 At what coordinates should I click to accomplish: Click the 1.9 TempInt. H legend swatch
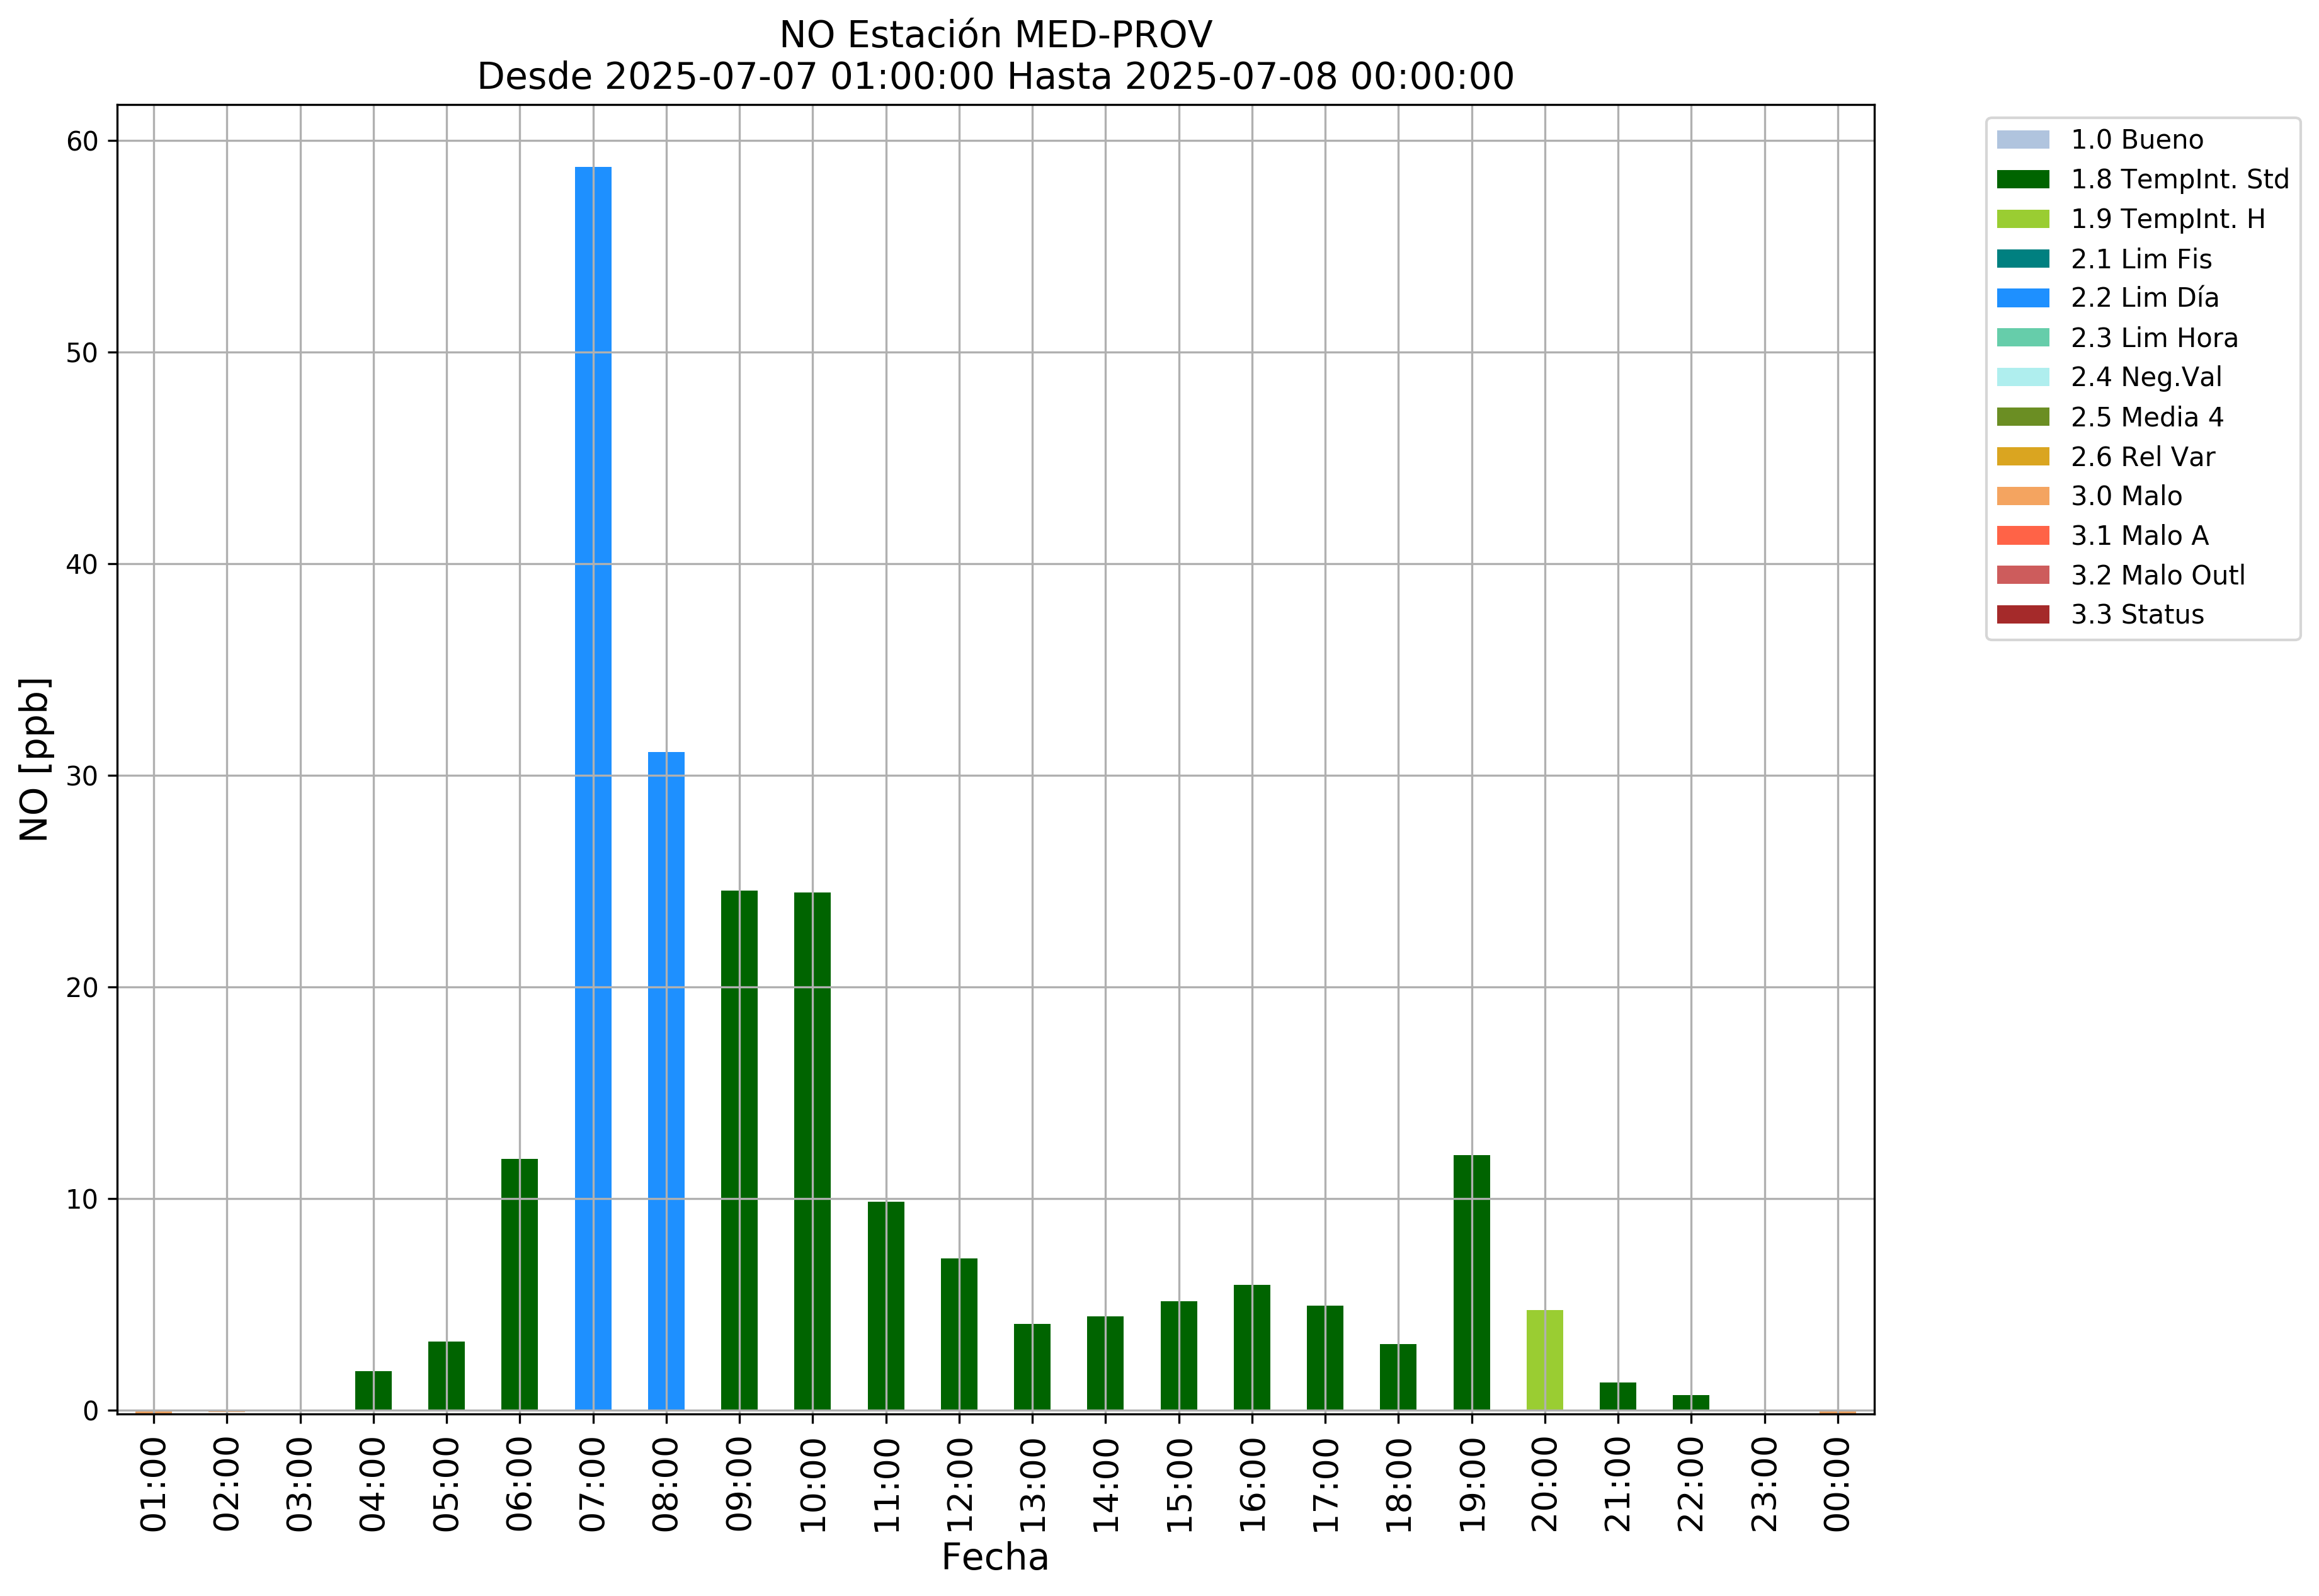[x=2022, y=219]
